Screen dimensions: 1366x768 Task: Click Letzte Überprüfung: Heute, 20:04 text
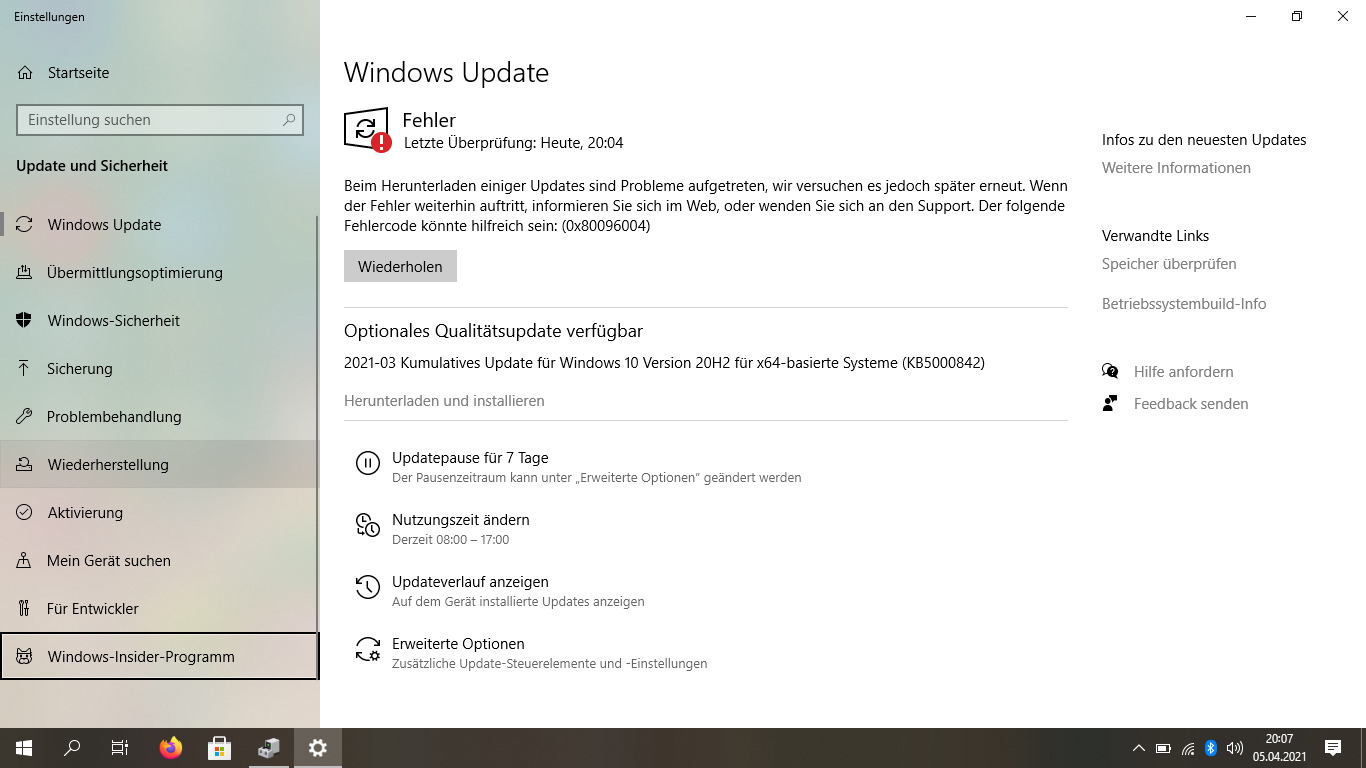pos(513,143)
